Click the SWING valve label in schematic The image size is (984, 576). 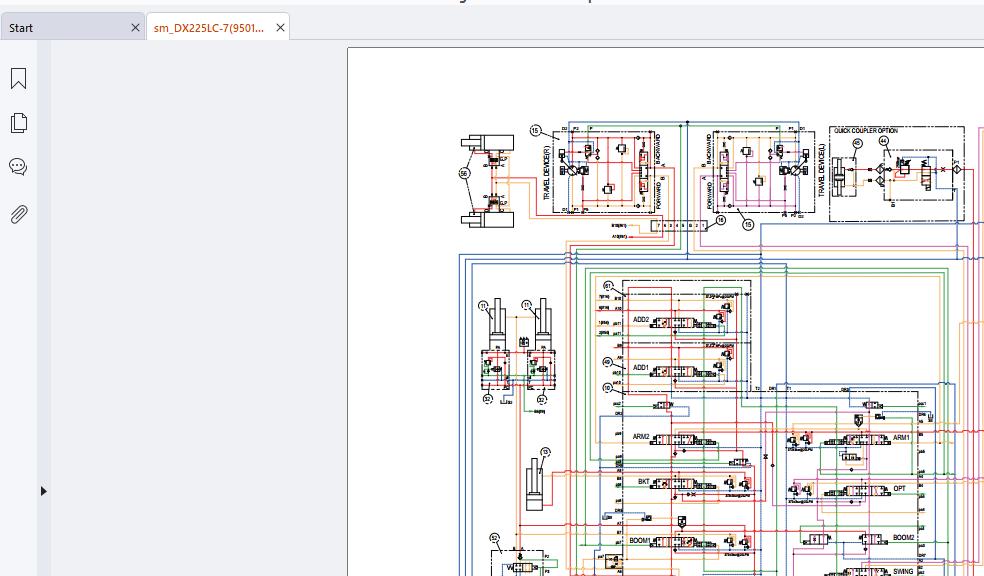point(903,572)
